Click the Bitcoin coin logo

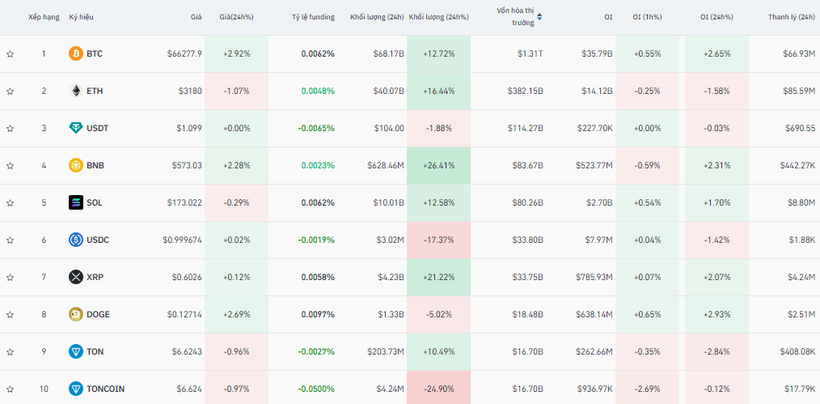(76, 53)
